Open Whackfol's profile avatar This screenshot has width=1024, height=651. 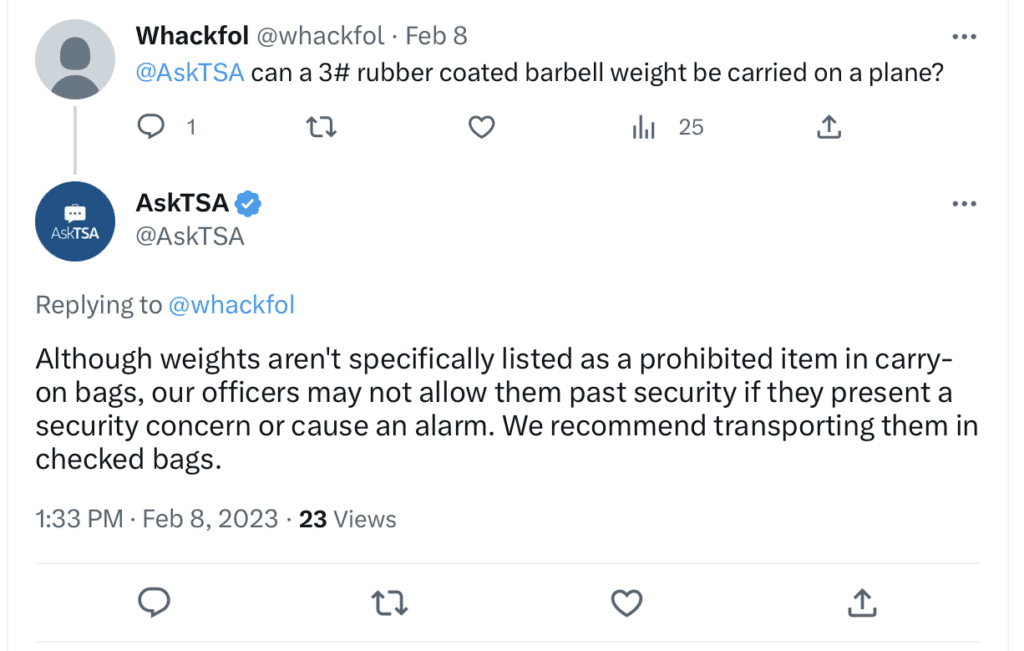(x=75, y=59)
